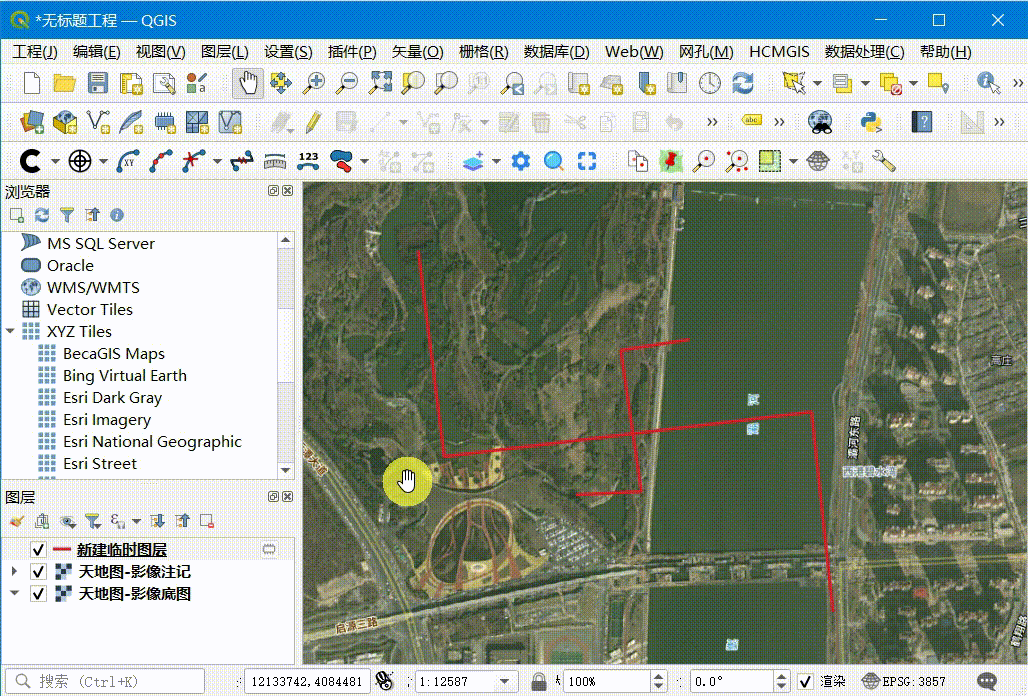Increase rotation with the up stepper arrow

pyautogui.click(x=781, y=676)
